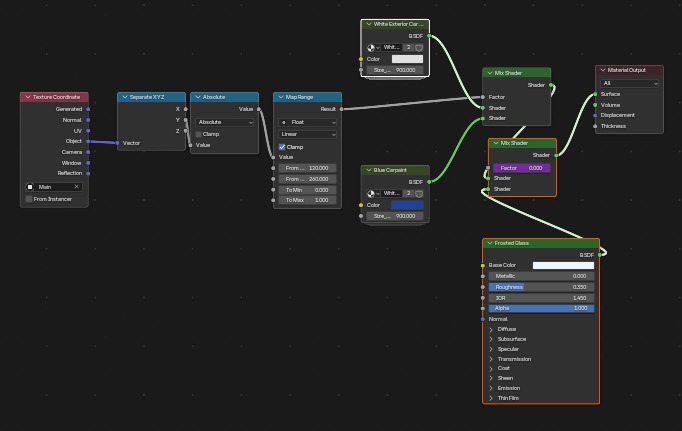Image resolution: width=682 pixels, height=431 pixels.
Task: Disable Clamp checkbox in the Map Range node
Action: pyautogui.click(x=282, y=147)
